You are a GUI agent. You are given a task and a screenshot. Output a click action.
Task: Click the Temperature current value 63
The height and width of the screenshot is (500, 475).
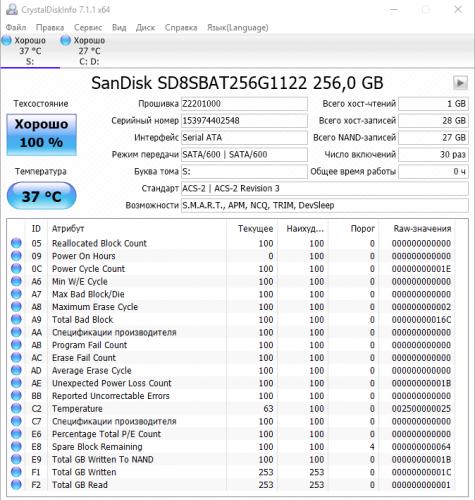[x=267, y=408]
